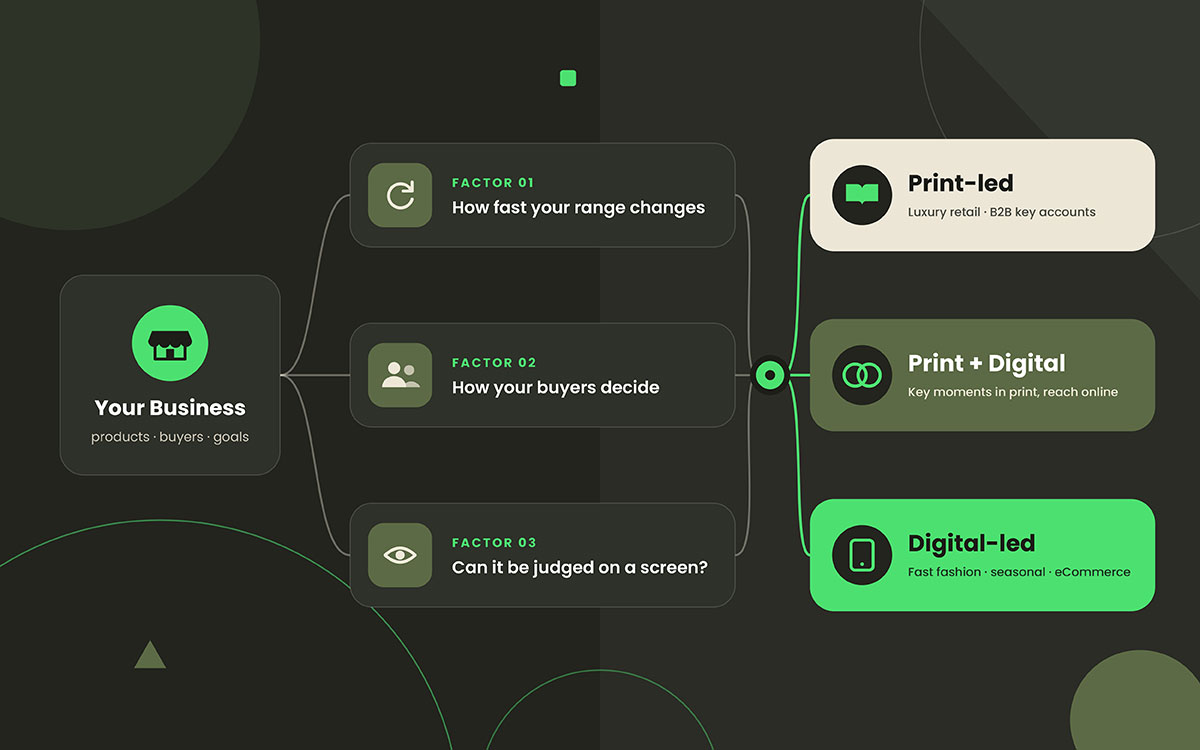This screenshot has width=1200, height=750.
Task: Select the Print-led outcome card
Action: (982, 195)
